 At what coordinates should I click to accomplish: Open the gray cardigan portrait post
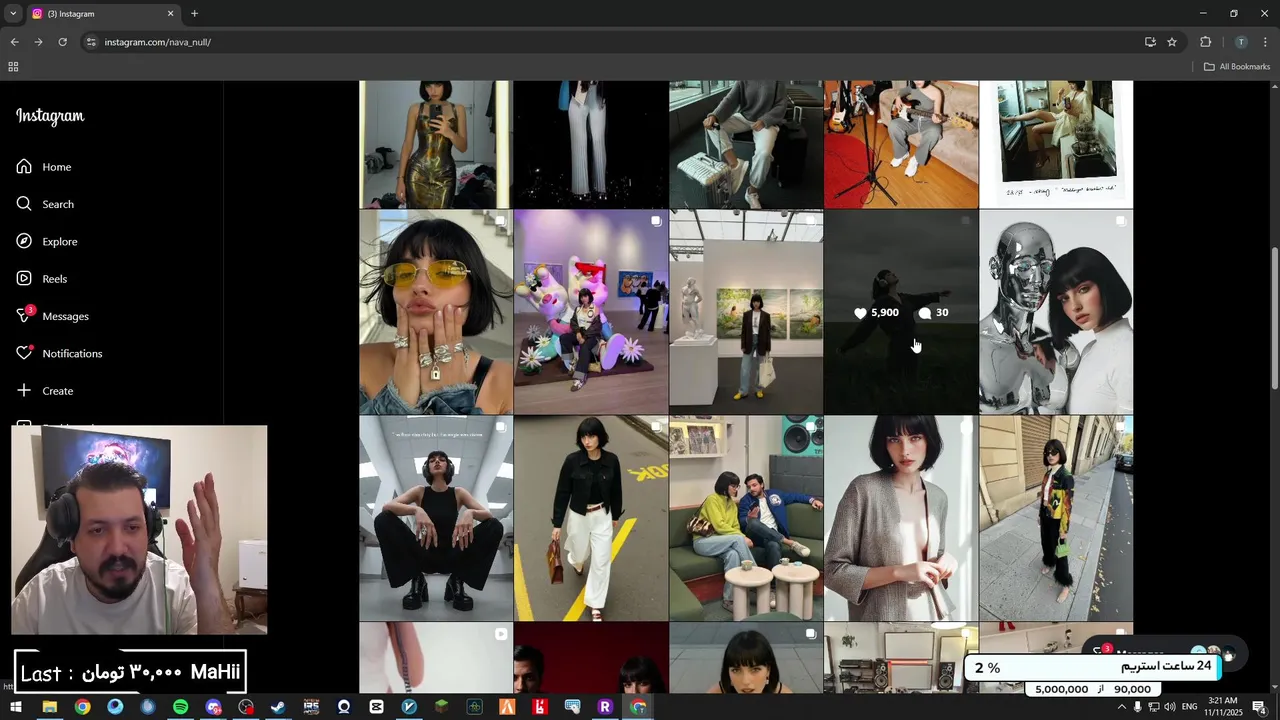click(x=901, y=518)
